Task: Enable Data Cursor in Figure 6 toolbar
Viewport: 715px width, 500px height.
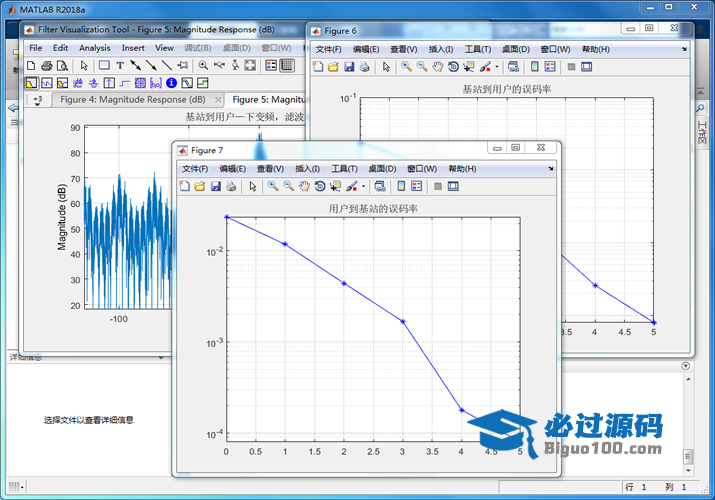Action: point(469,67)
